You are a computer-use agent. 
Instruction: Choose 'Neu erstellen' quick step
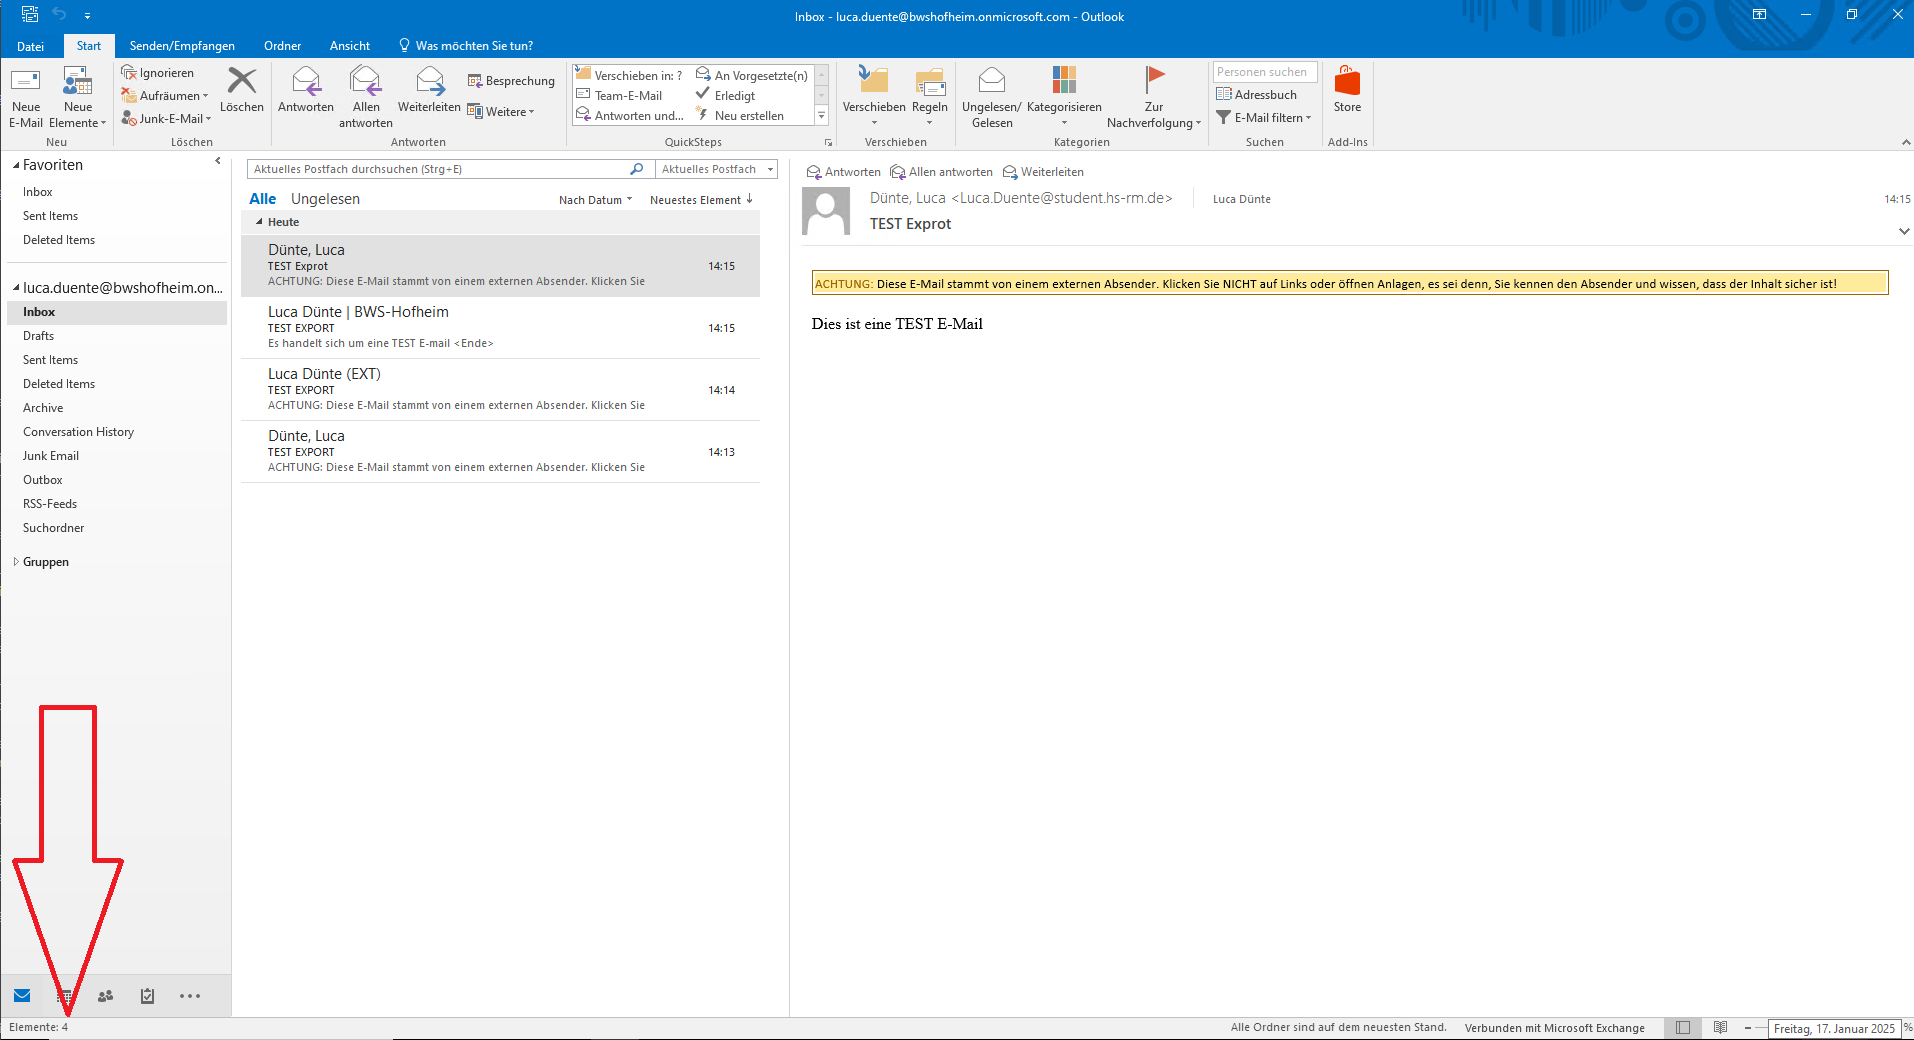tap(740, 115)
